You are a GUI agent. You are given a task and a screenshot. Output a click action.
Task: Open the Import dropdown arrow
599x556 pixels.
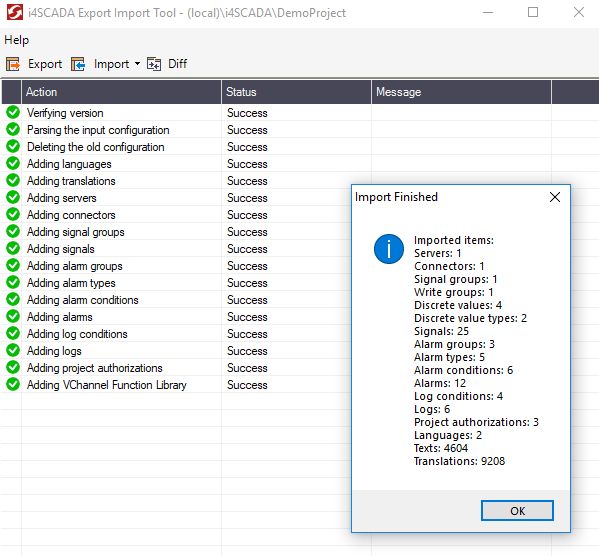[137, 63]
